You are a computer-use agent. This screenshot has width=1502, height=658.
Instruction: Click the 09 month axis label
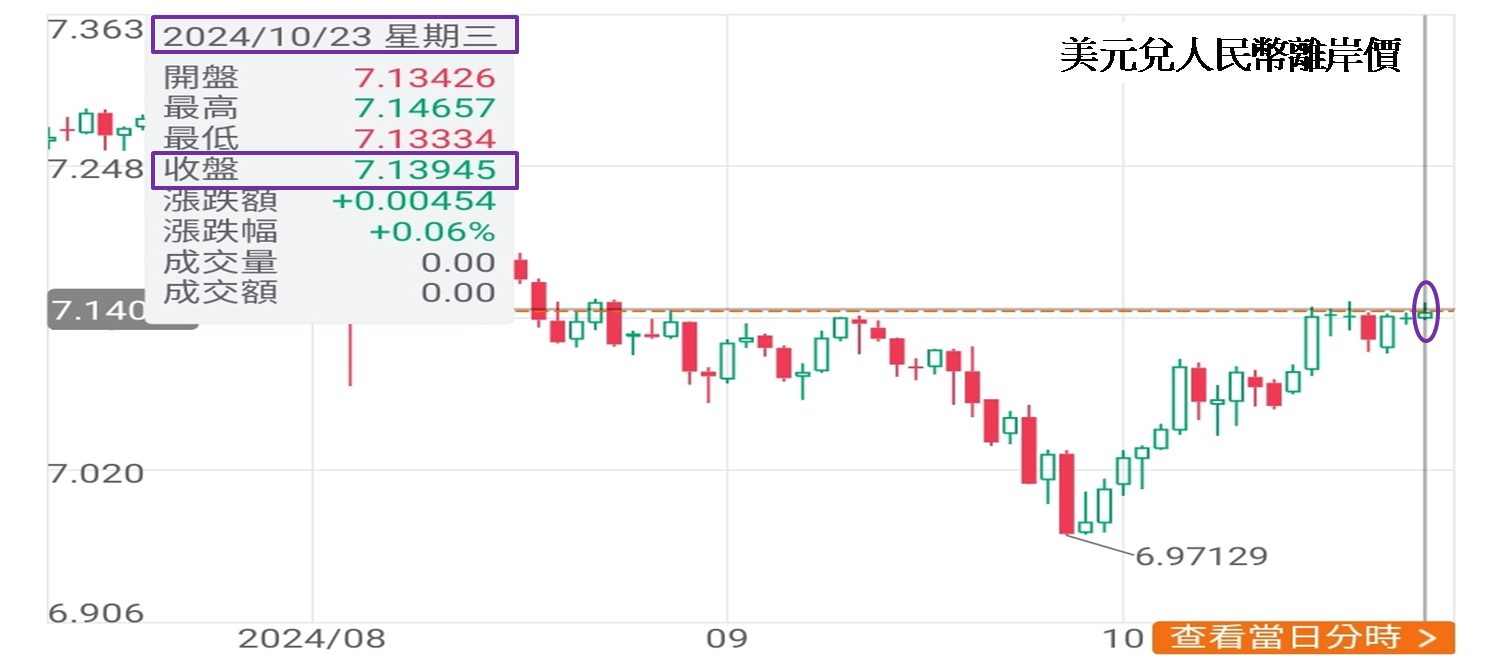point(727,638)
